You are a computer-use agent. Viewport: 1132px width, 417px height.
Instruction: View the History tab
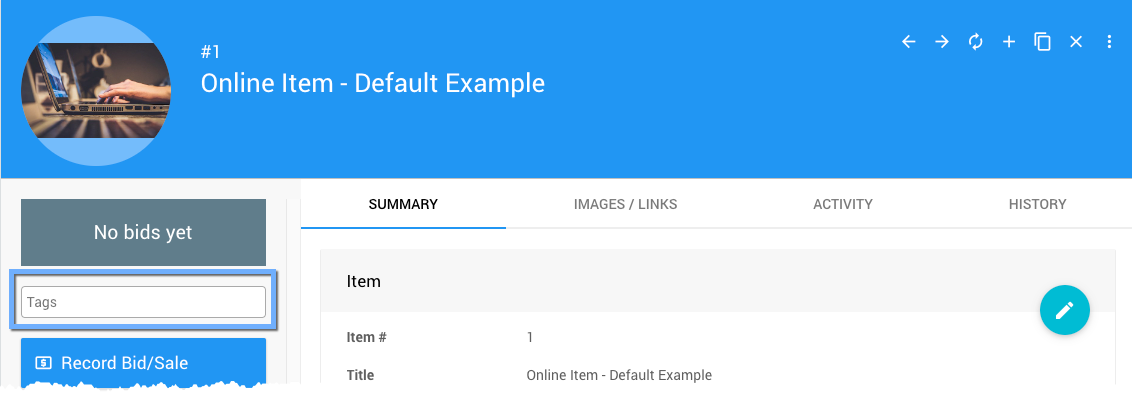click(x=1037, y=204)
